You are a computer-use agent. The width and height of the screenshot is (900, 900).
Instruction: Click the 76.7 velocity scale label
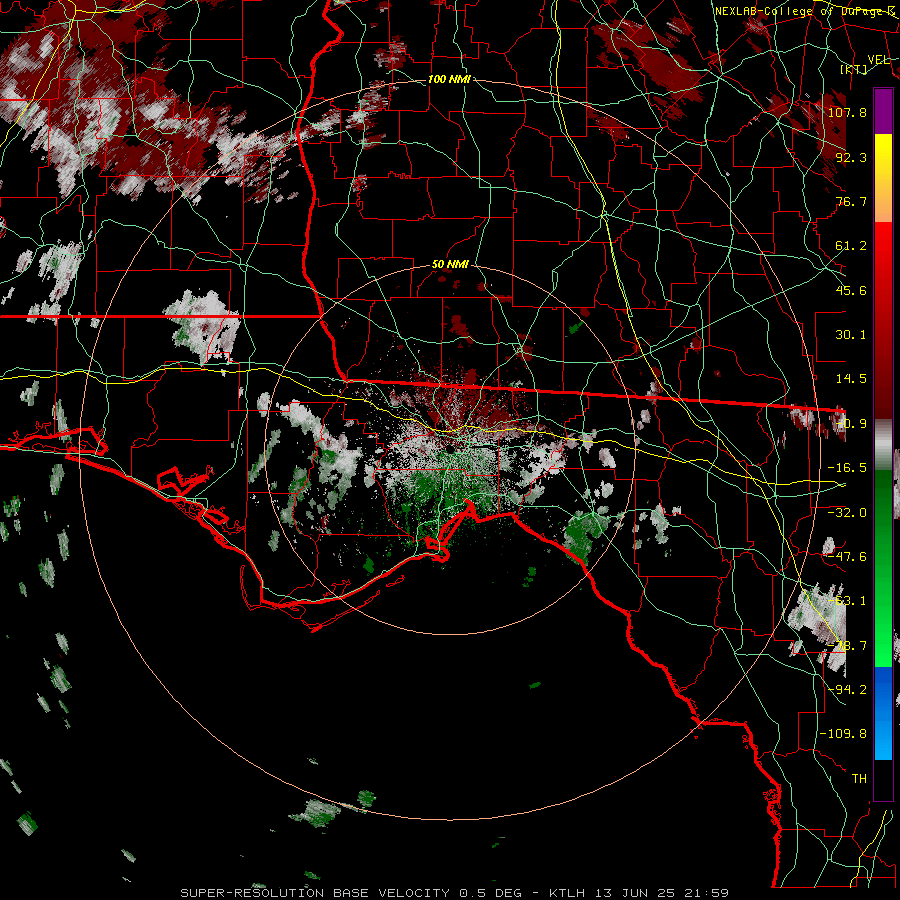(851, 201)
